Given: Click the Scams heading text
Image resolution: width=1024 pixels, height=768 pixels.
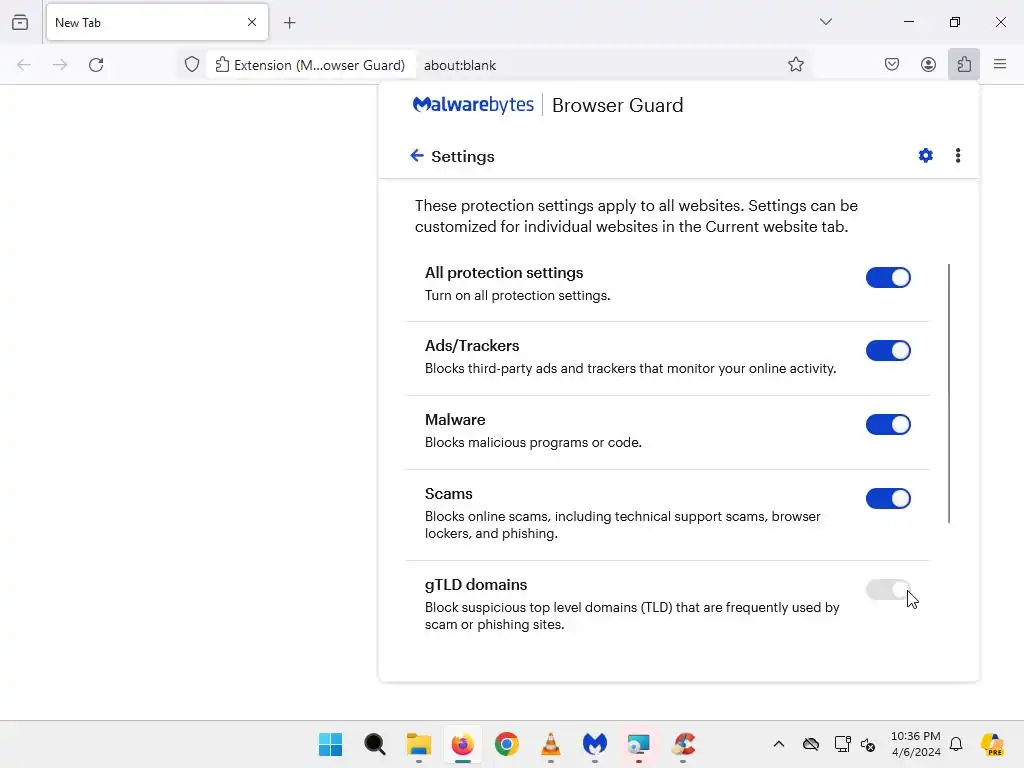Looking at the screenshot, I should click(x=449, y=494).
